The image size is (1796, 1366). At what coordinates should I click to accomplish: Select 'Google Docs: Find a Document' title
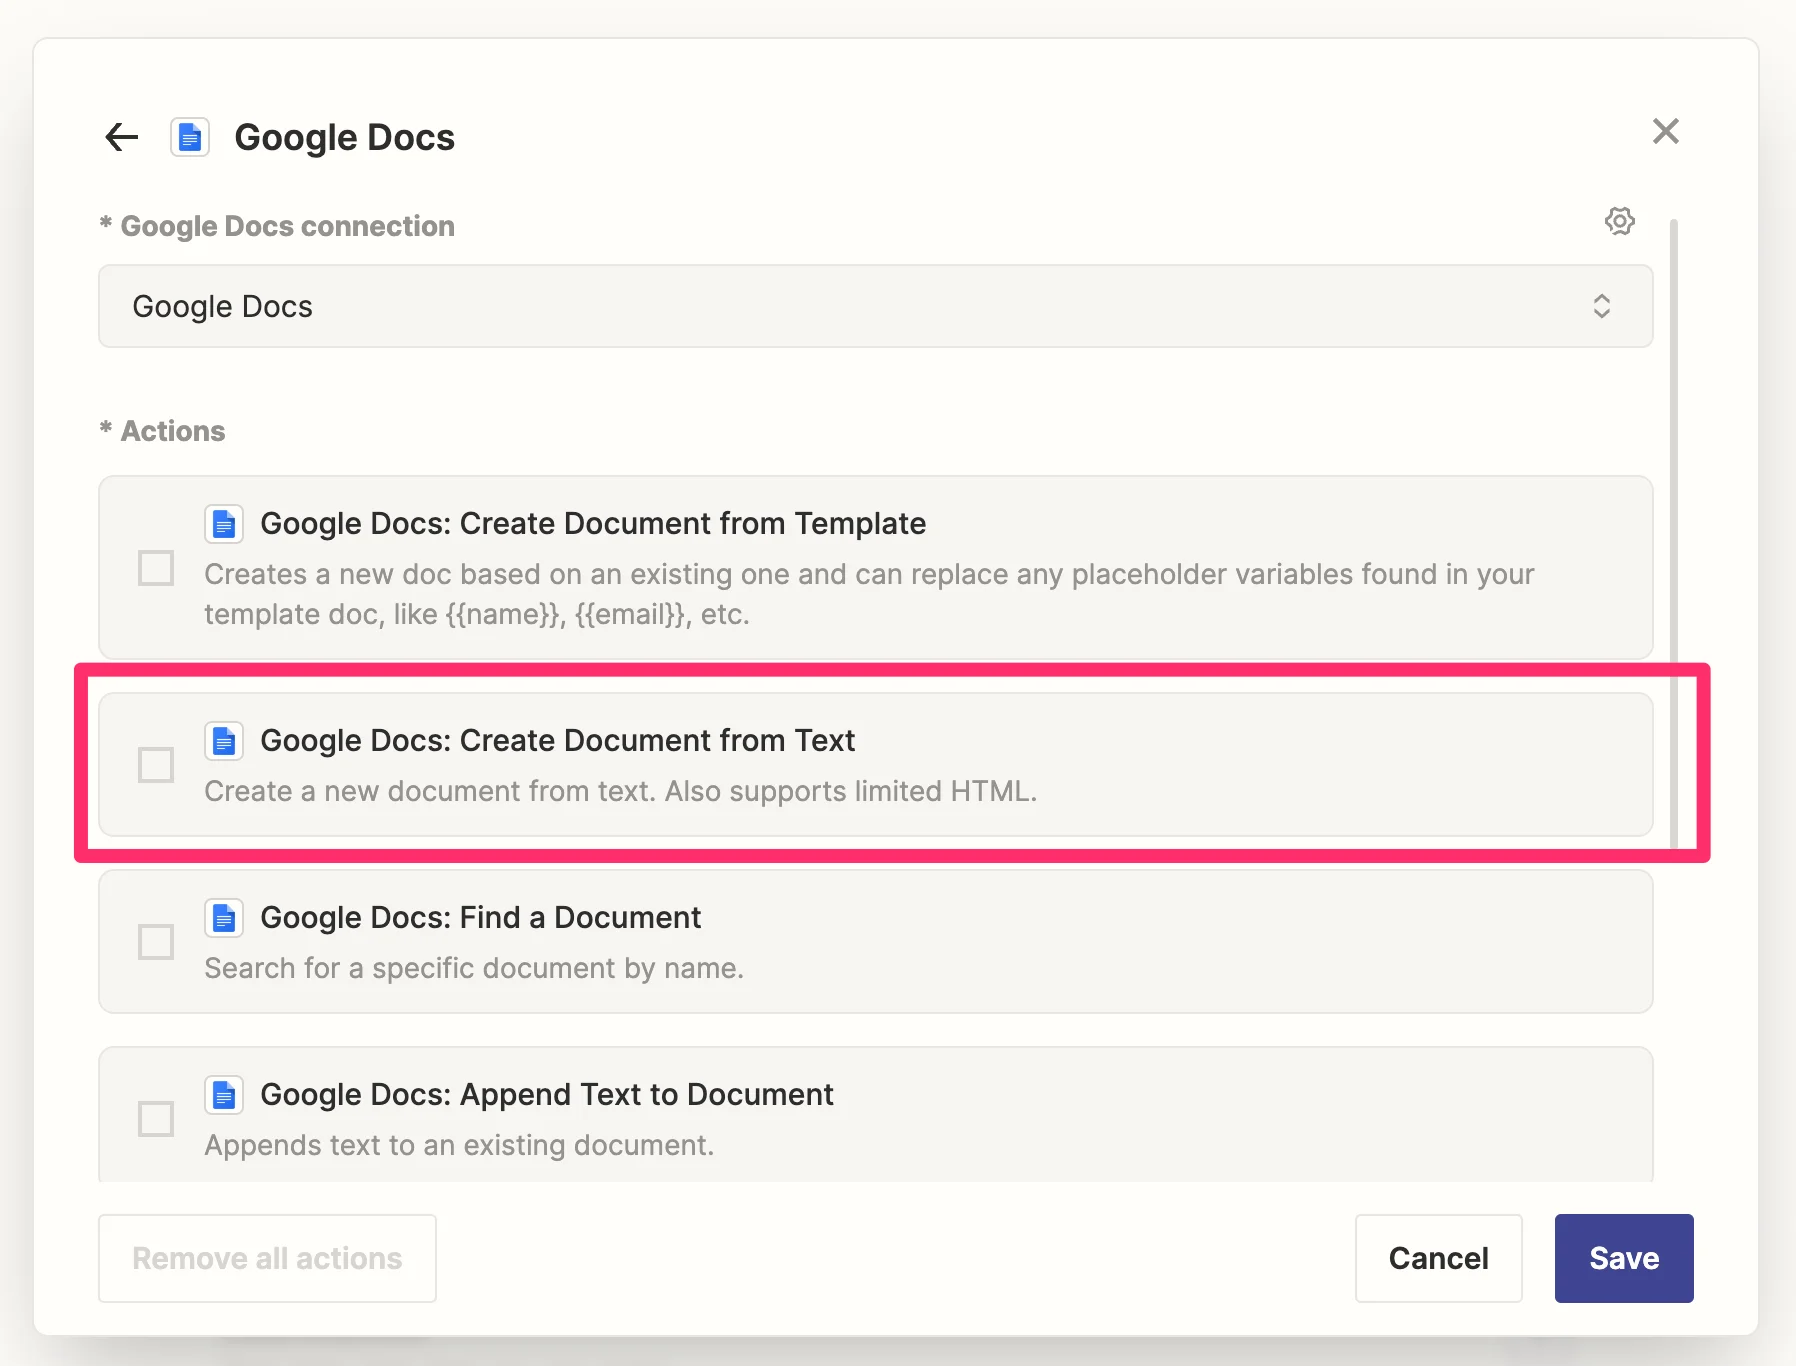[480, 918]
